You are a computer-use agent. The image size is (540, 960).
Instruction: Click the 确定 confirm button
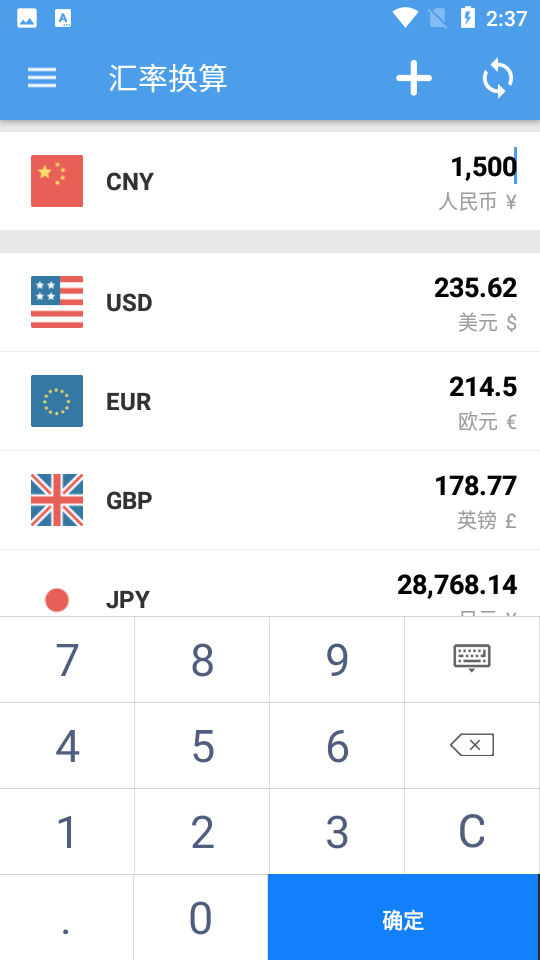point(403,917)
